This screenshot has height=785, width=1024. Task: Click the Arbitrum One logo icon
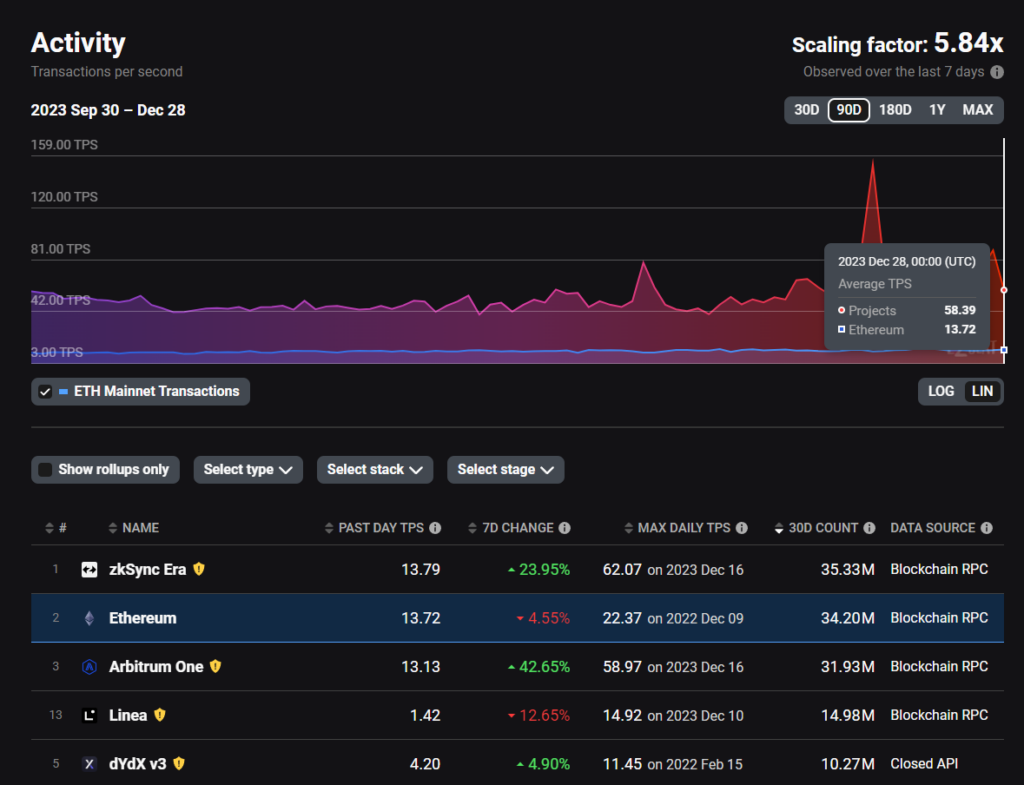coord(89,667)
